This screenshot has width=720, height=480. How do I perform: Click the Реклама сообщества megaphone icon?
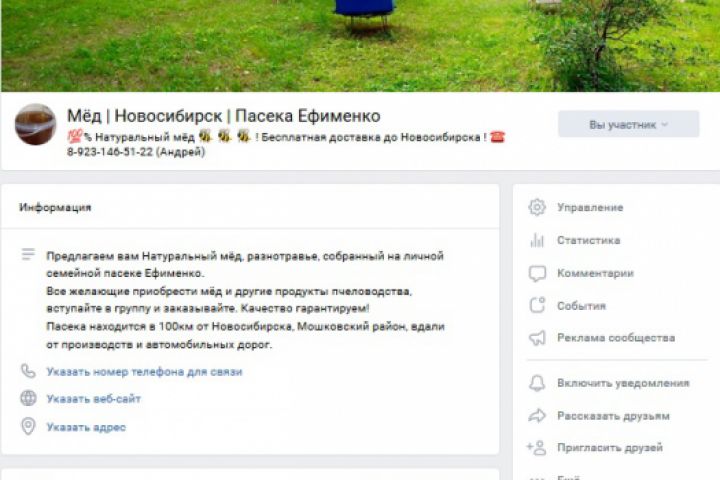click(x=537, y=338)
